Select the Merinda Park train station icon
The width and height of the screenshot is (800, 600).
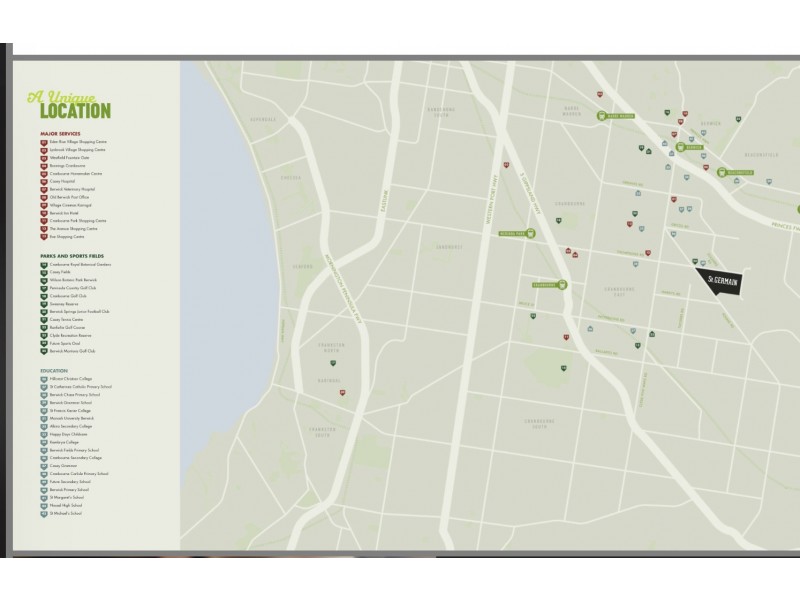click(x=531, y=233)
